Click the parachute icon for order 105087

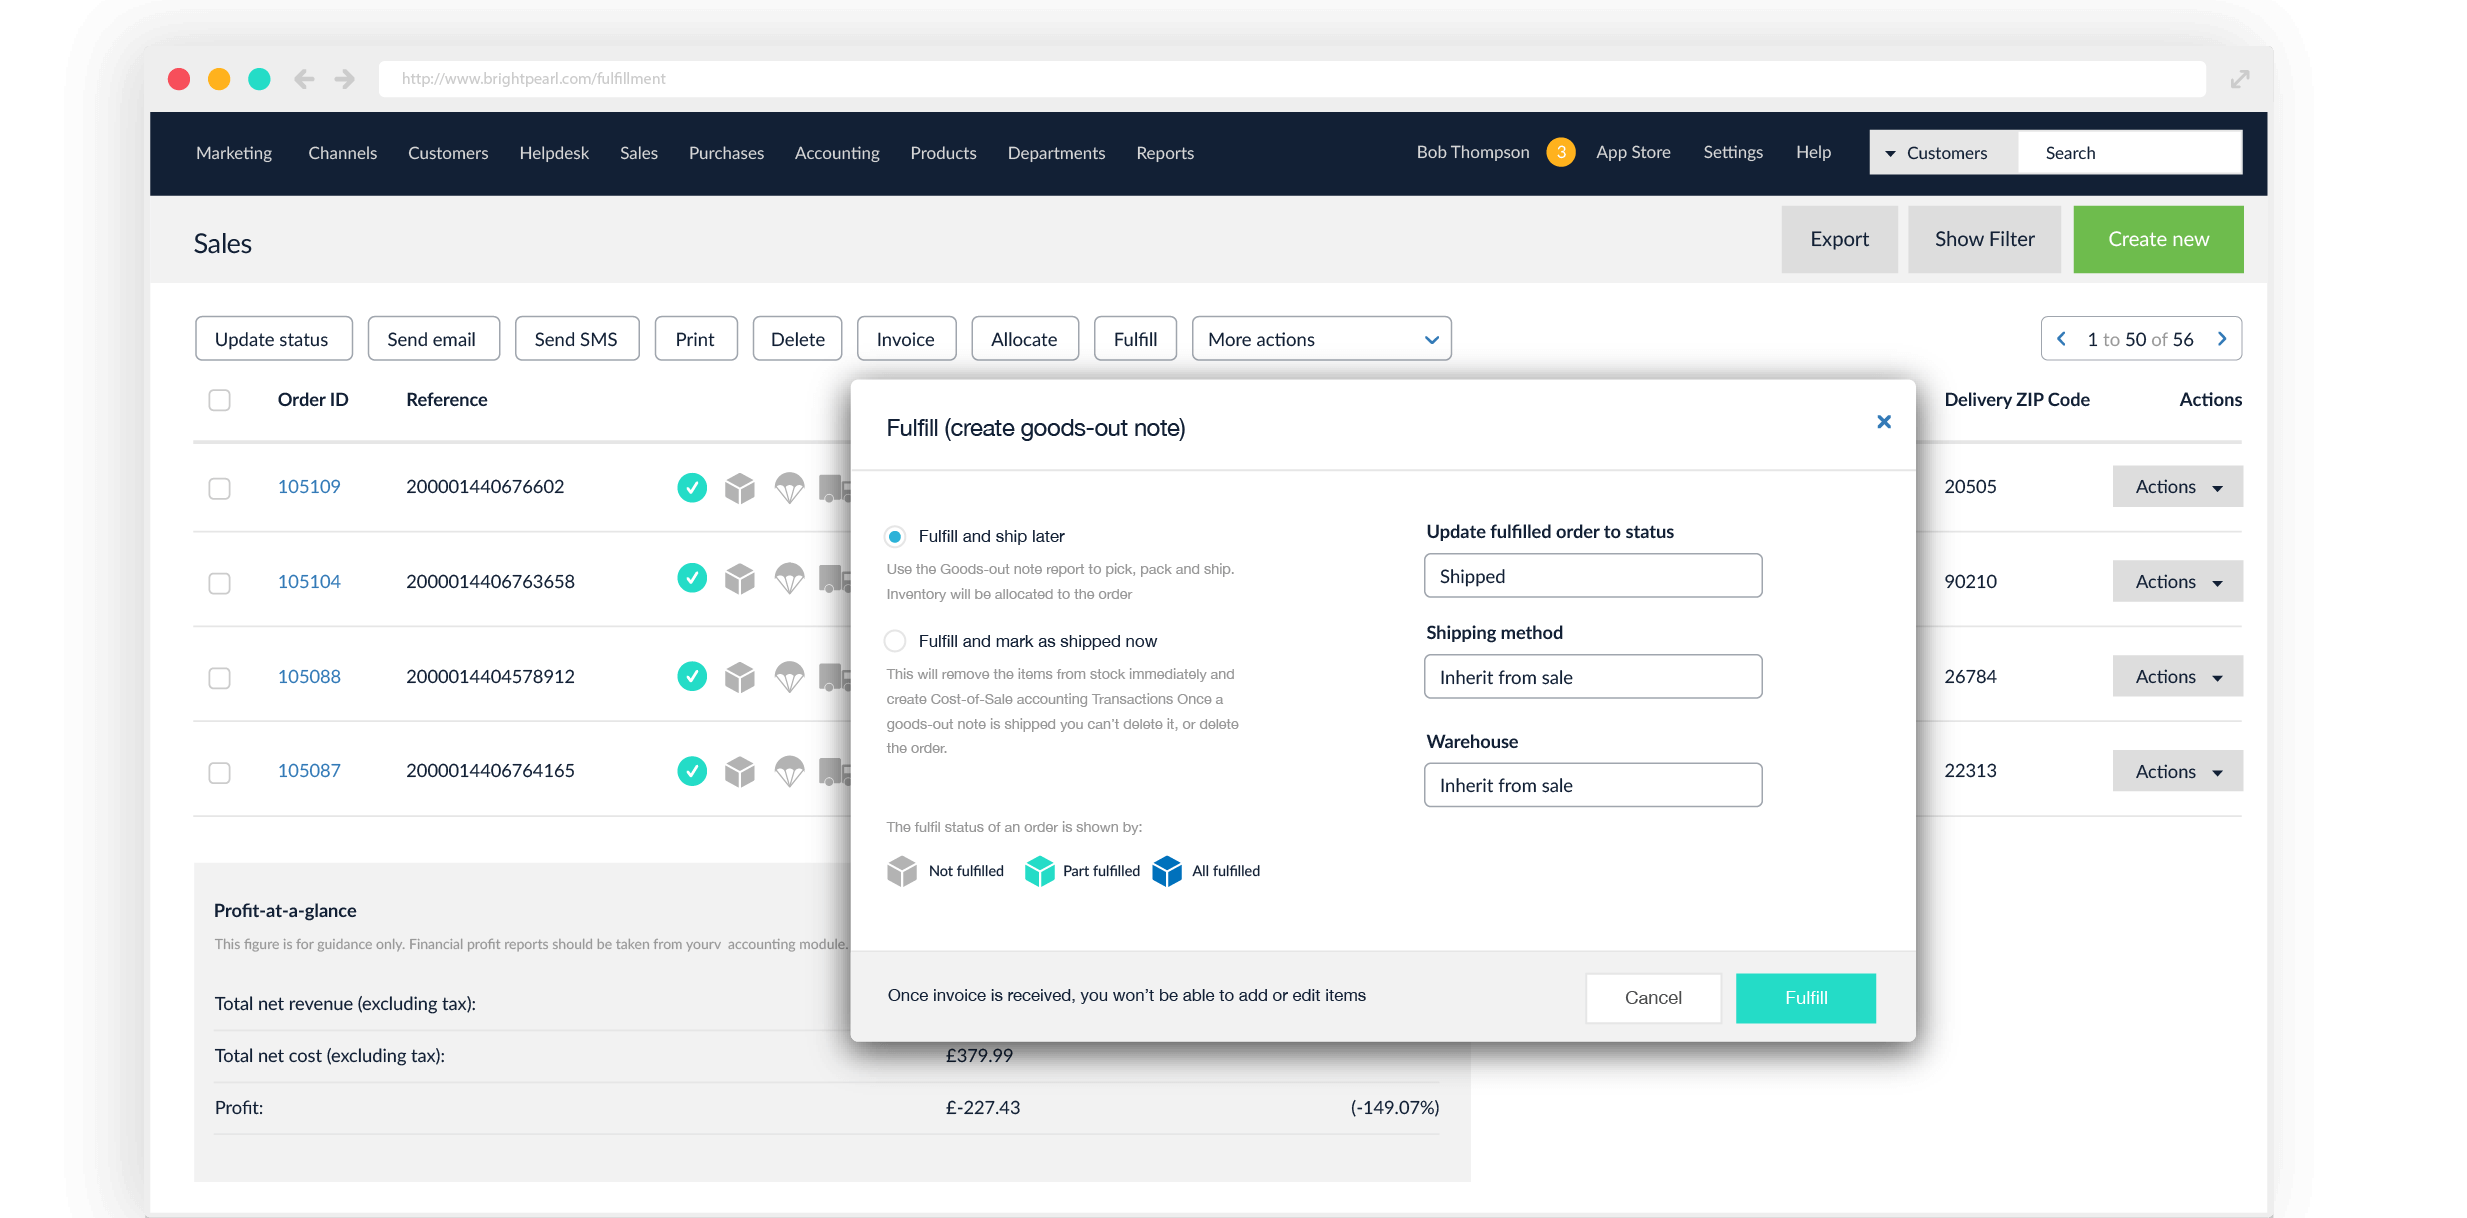(x=789, y=771)
